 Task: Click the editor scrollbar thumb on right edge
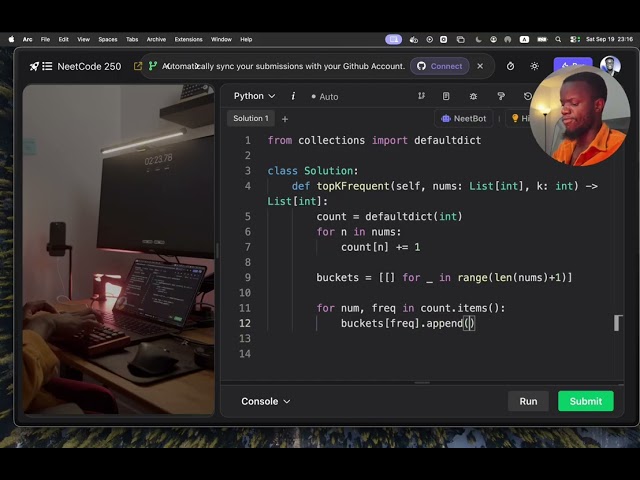coord(618,323)
